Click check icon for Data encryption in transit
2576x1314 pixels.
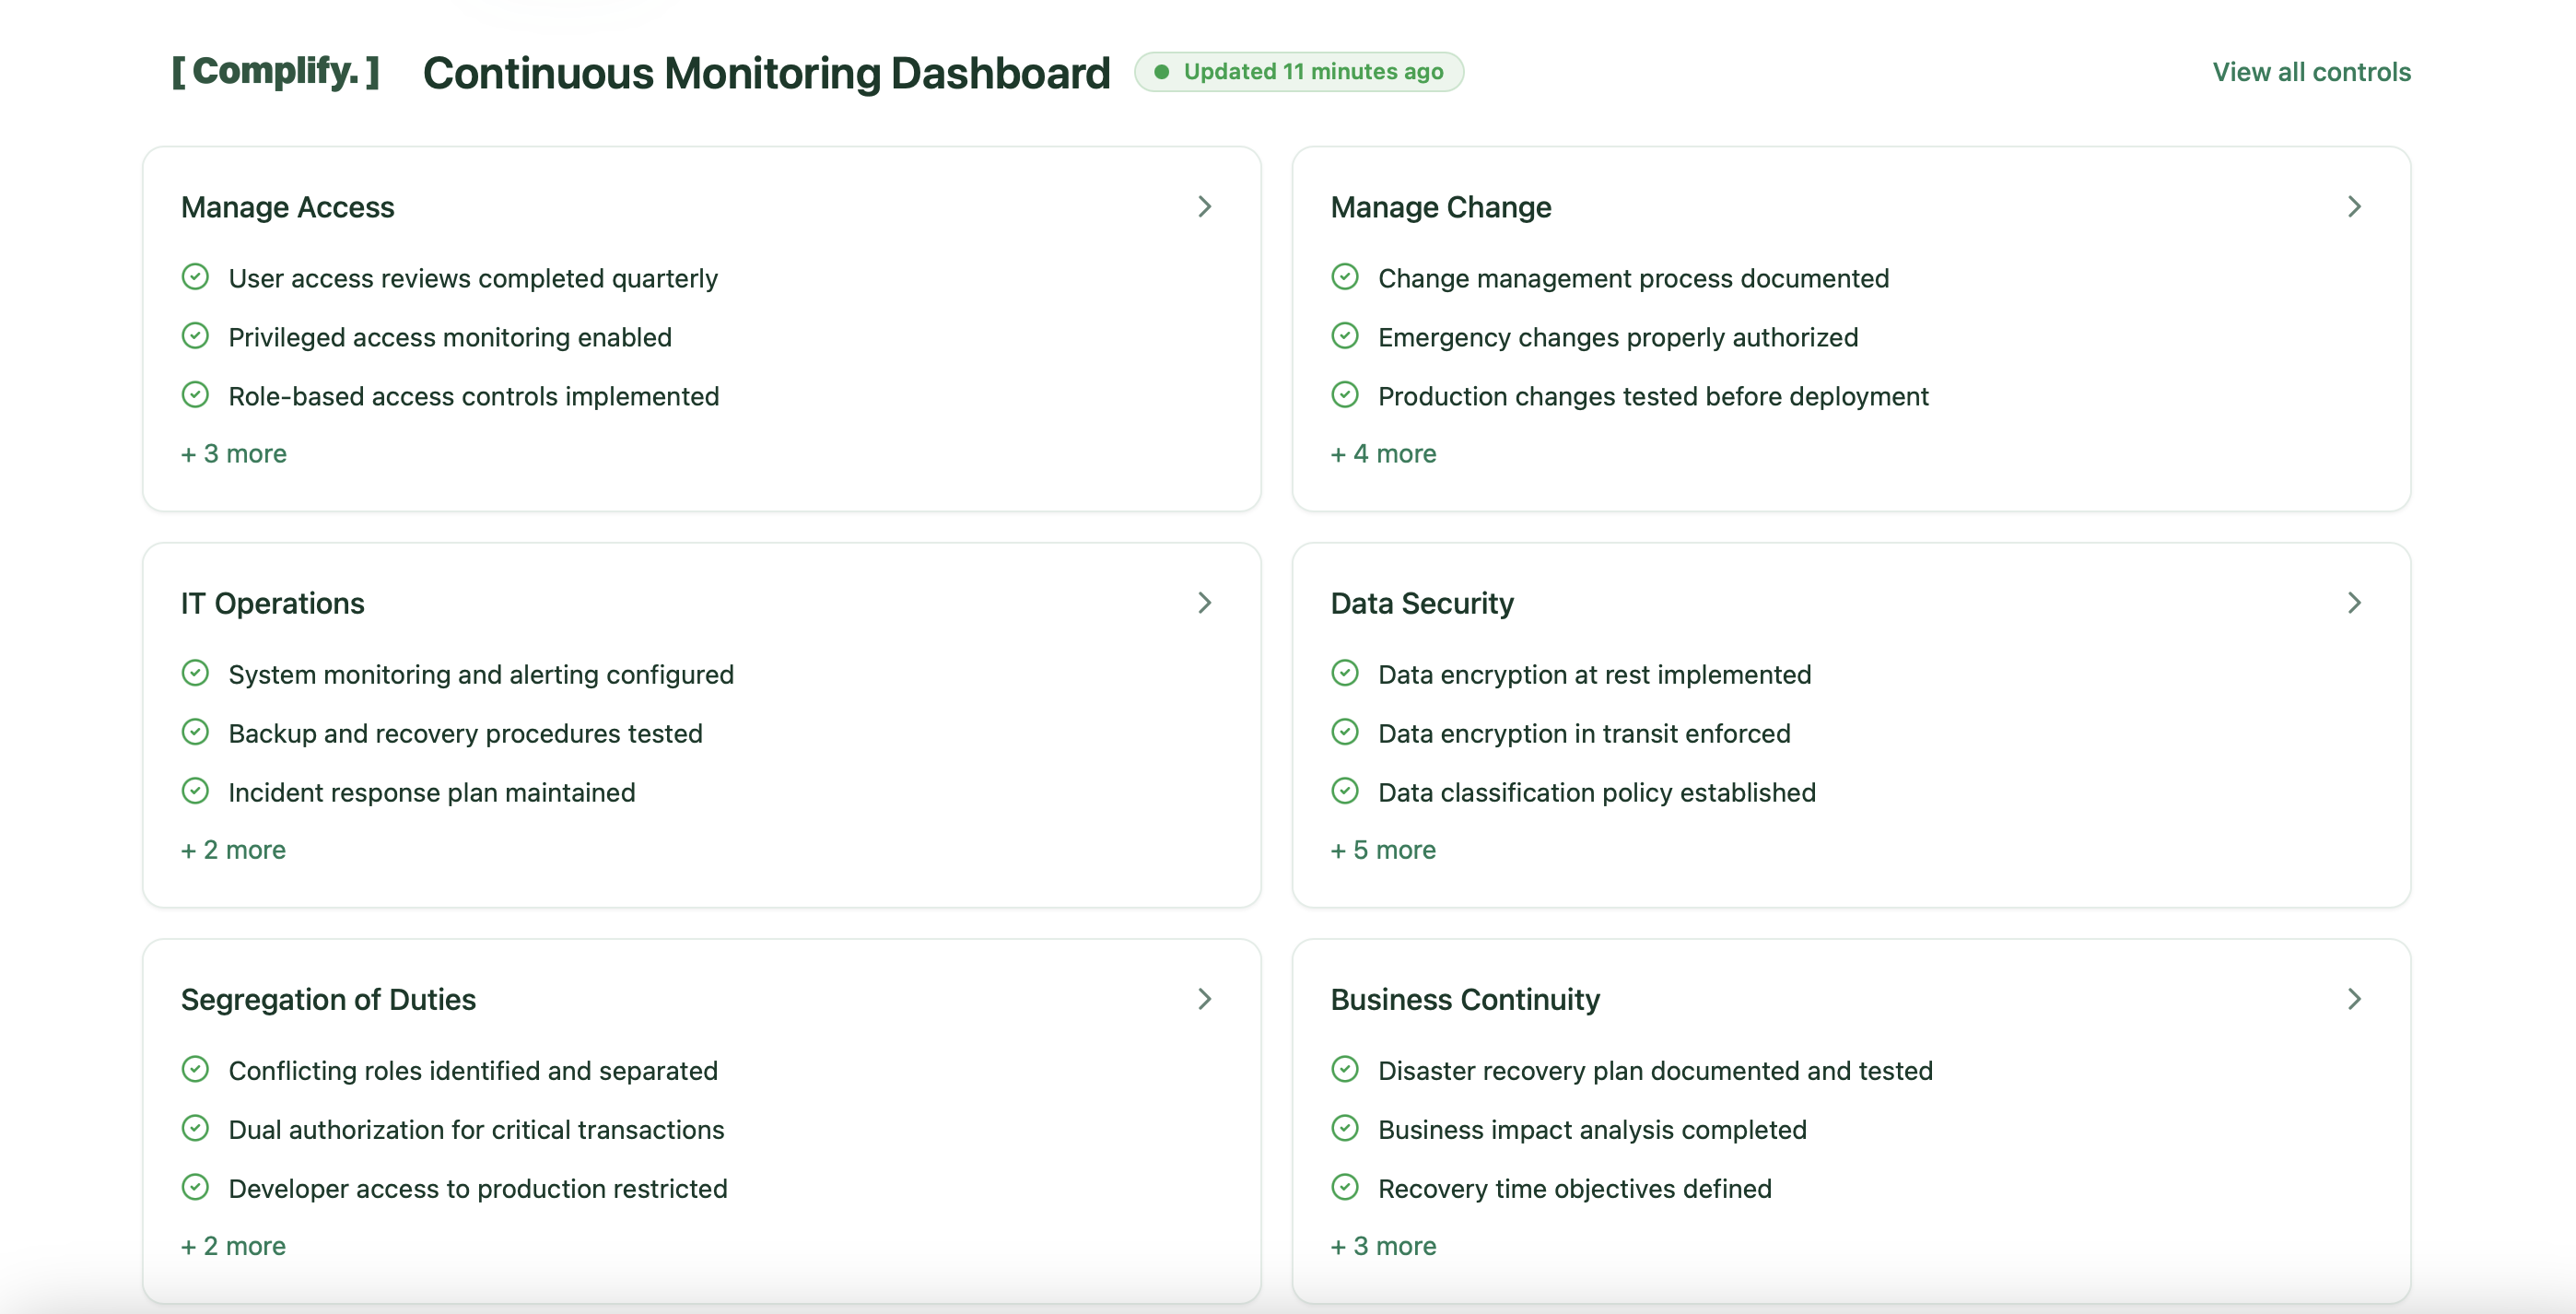click(1345, 732)
